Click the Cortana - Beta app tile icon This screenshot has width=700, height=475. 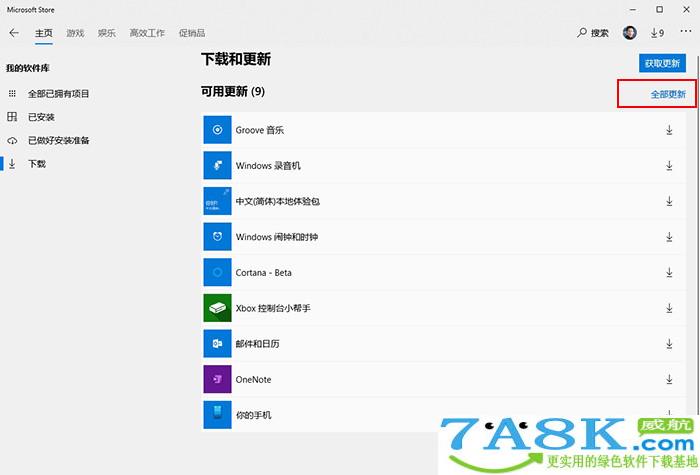click(x=217, y=272)
